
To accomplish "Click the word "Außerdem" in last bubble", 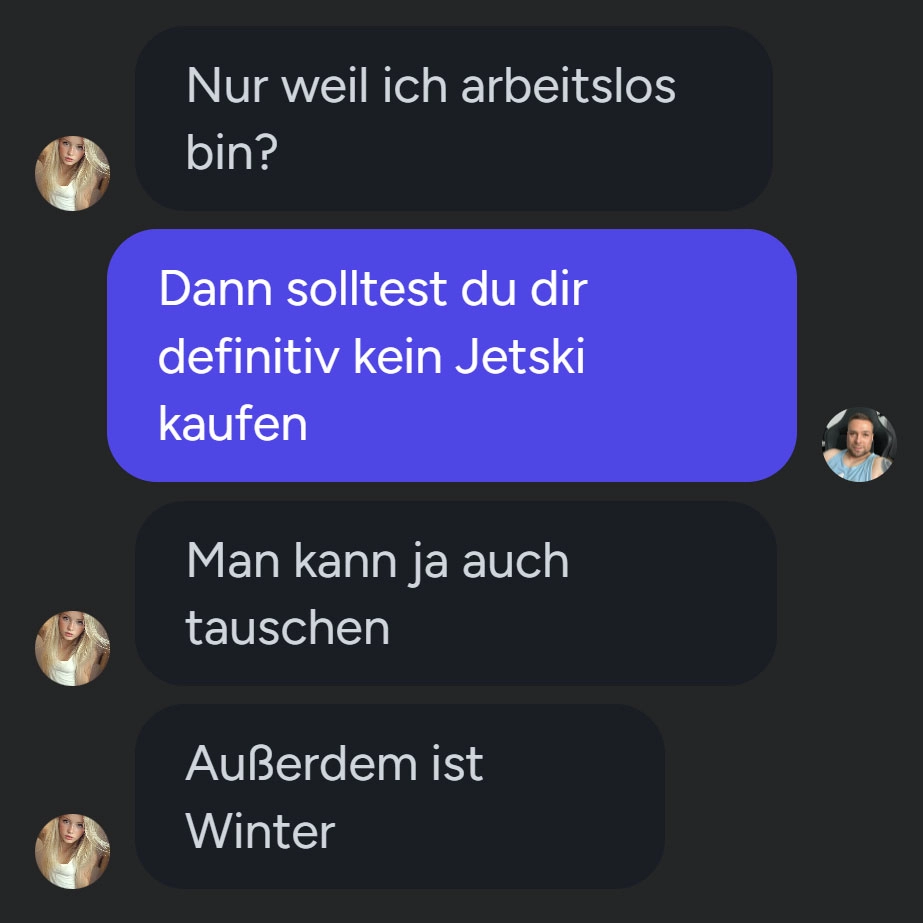I will (x=302, y=764).
